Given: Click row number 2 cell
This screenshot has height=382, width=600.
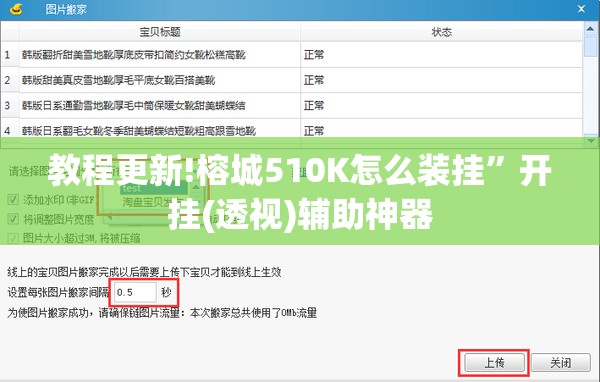Looking at the screenshot, I should pos(10,80).
